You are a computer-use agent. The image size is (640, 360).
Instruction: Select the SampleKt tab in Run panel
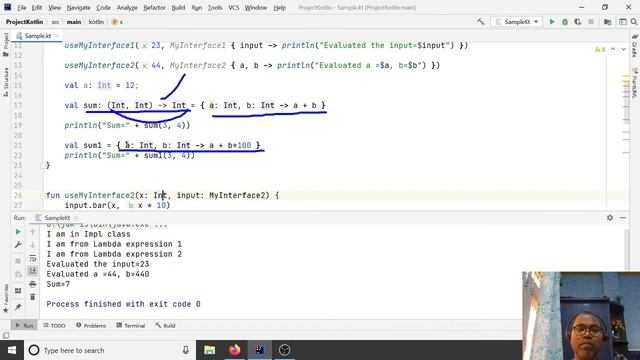tap(57, 218)
